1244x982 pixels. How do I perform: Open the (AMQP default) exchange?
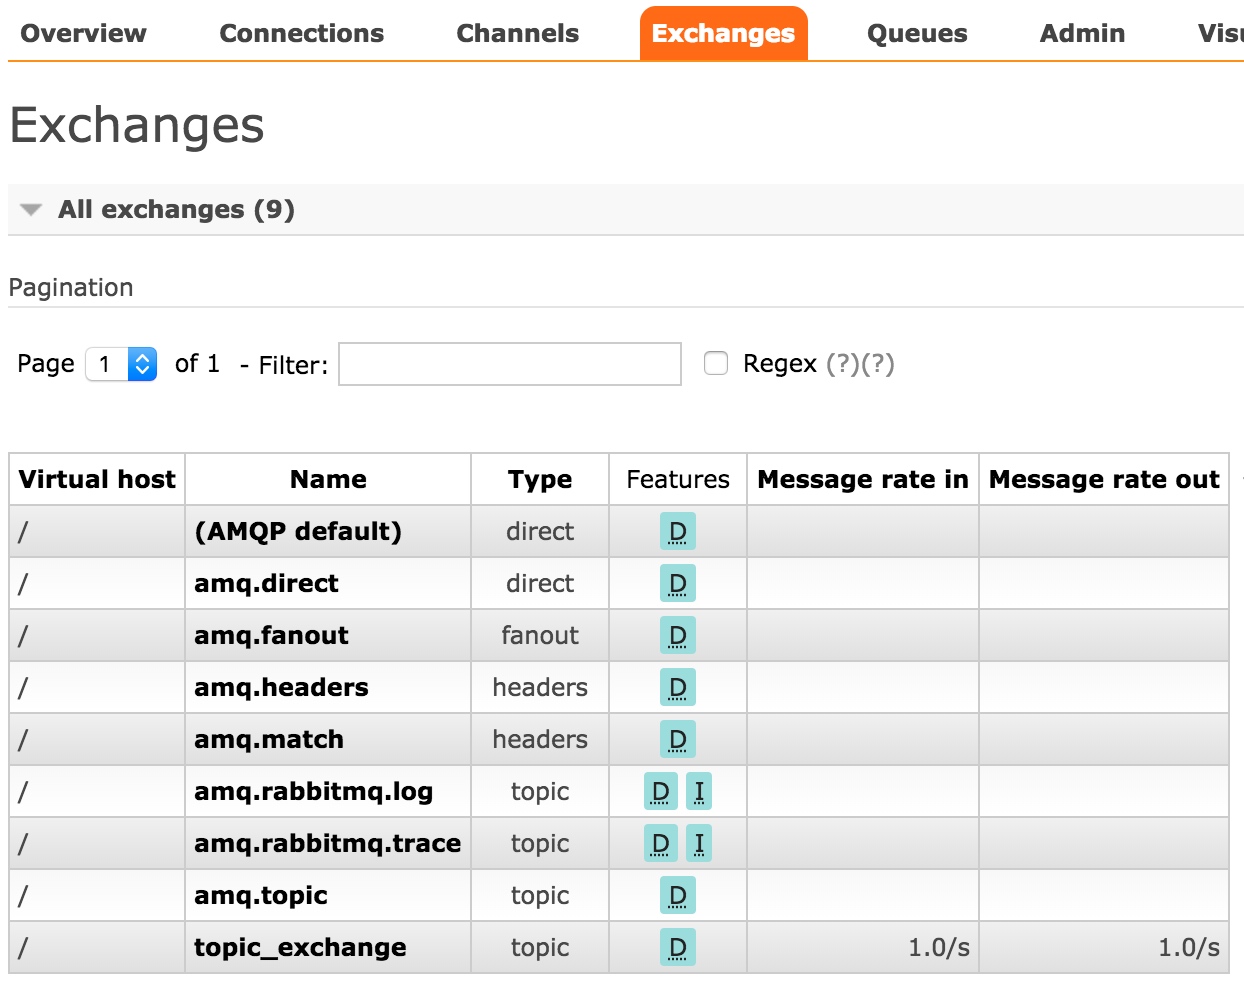pyautogui.click(x=298, y=531)
